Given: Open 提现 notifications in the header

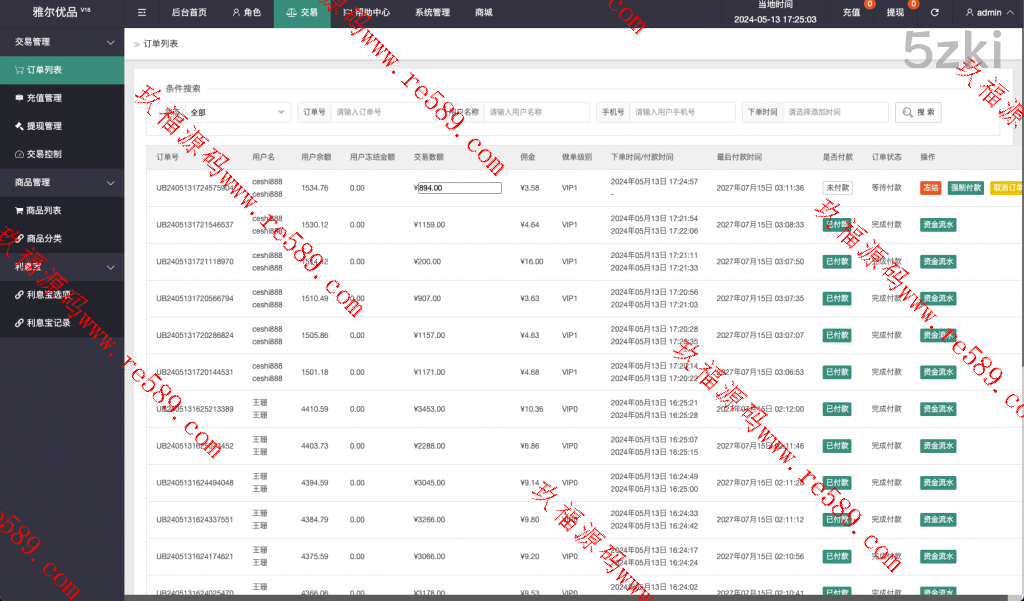Looking at the screenshot, I should point(896,13).
